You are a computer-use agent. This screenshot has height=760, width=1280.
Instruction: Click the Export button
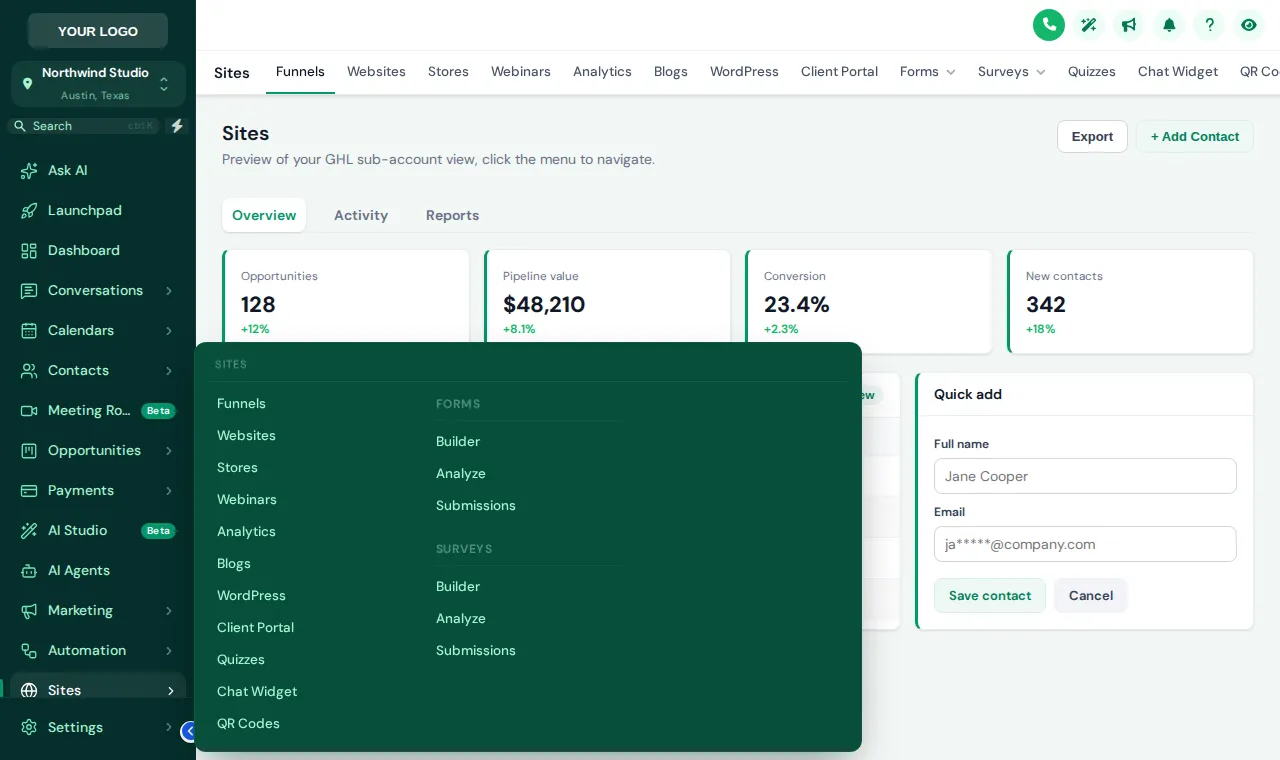pos(1092,137)
